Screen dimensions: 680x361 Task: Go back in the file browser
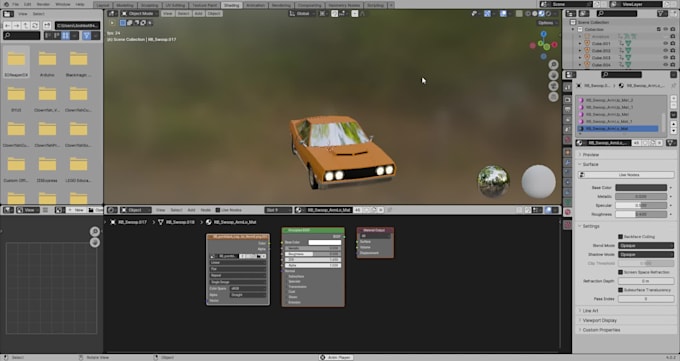click(x=8, y=26)
